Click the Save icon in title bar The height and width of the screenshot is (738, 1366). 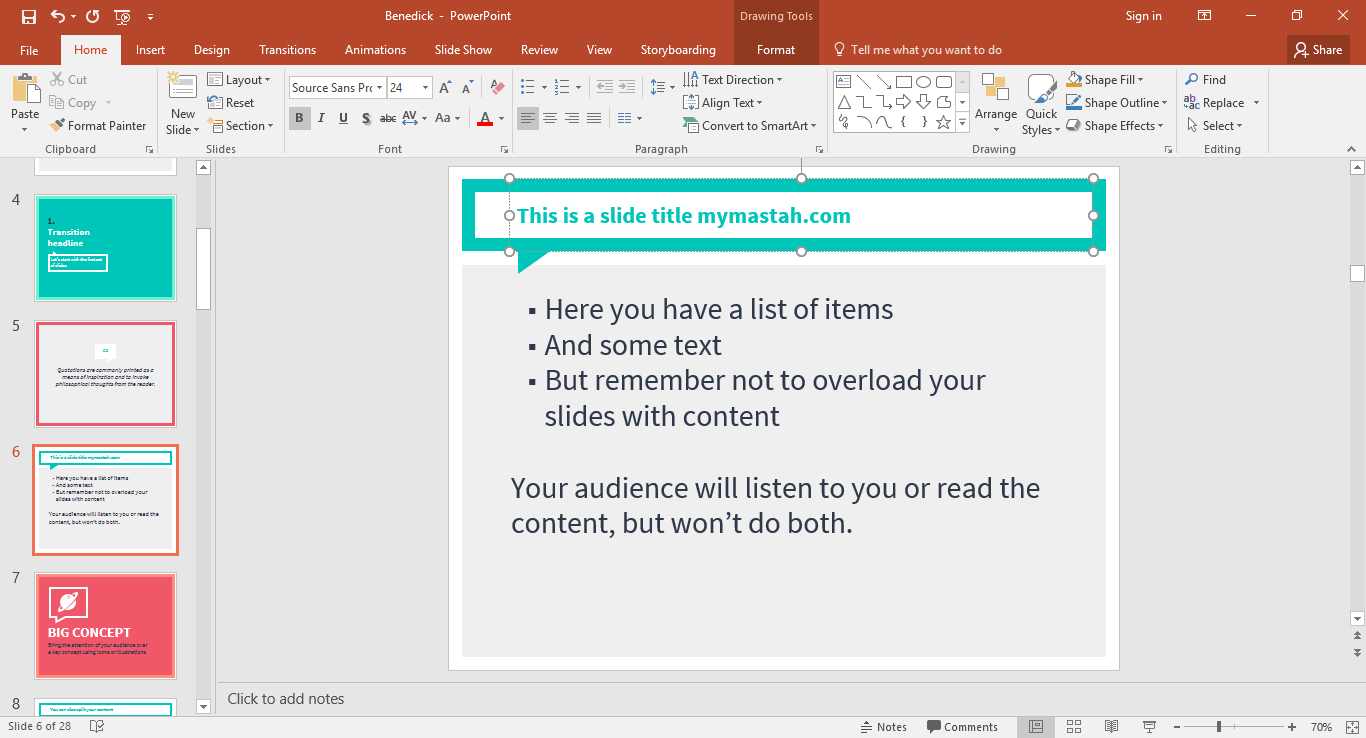pyautogui.click(x=28, y=16)
